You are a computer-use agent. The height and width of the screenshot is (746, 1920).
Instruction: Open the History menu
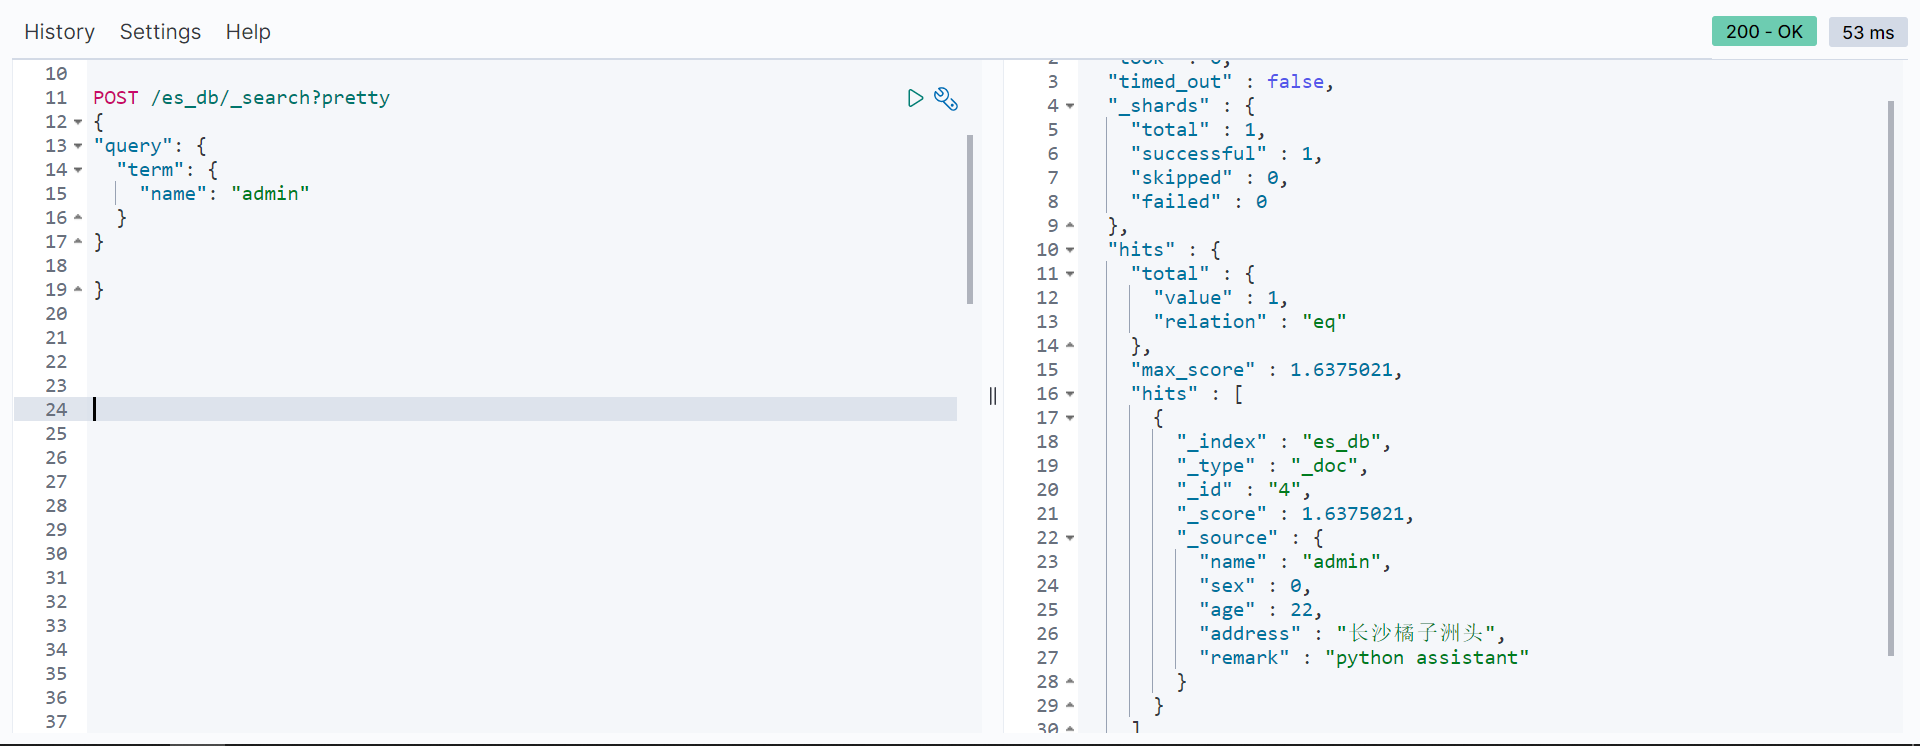tap(59, 32)
